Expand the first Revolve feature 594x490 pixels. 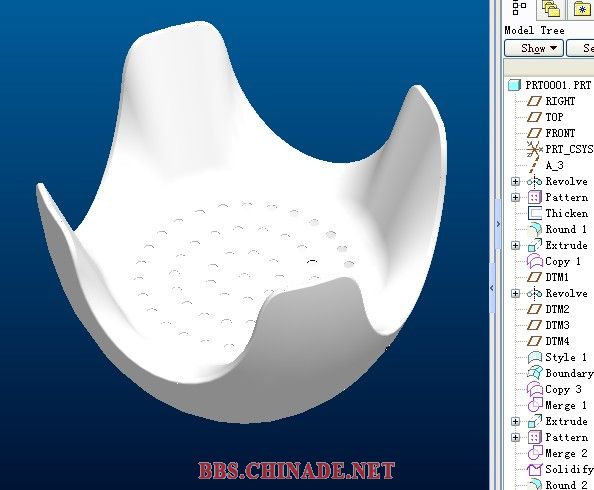[515, 182]
